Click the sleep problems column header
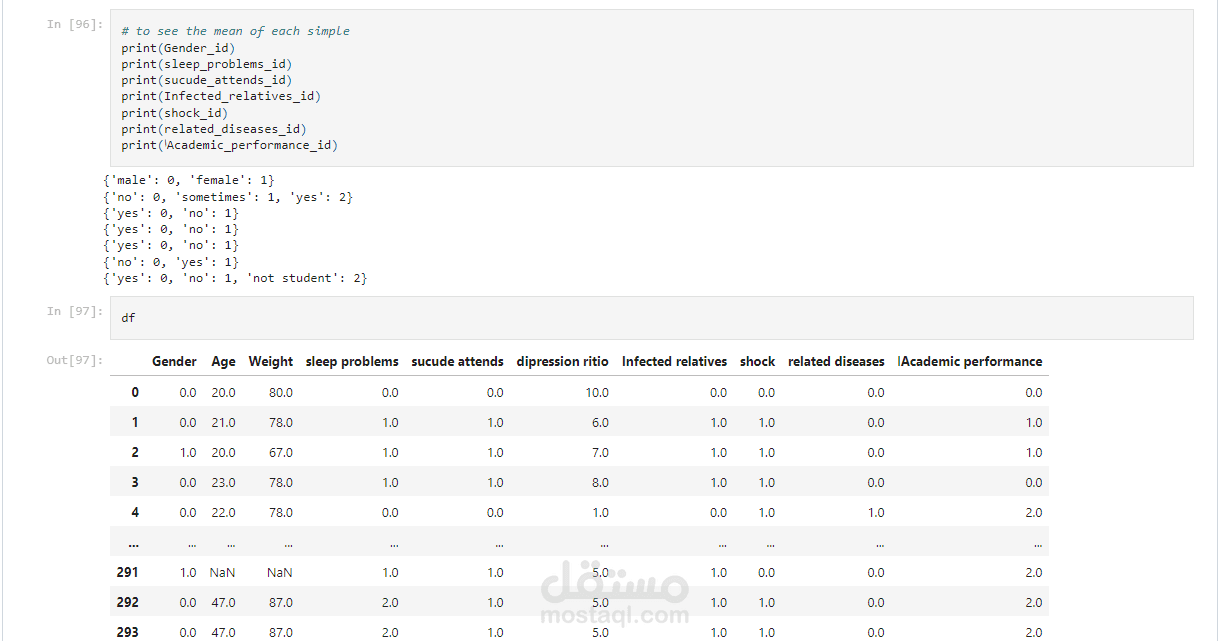Image resolution: width=1231 pixels, height=641 pixels. click(352, 362)
